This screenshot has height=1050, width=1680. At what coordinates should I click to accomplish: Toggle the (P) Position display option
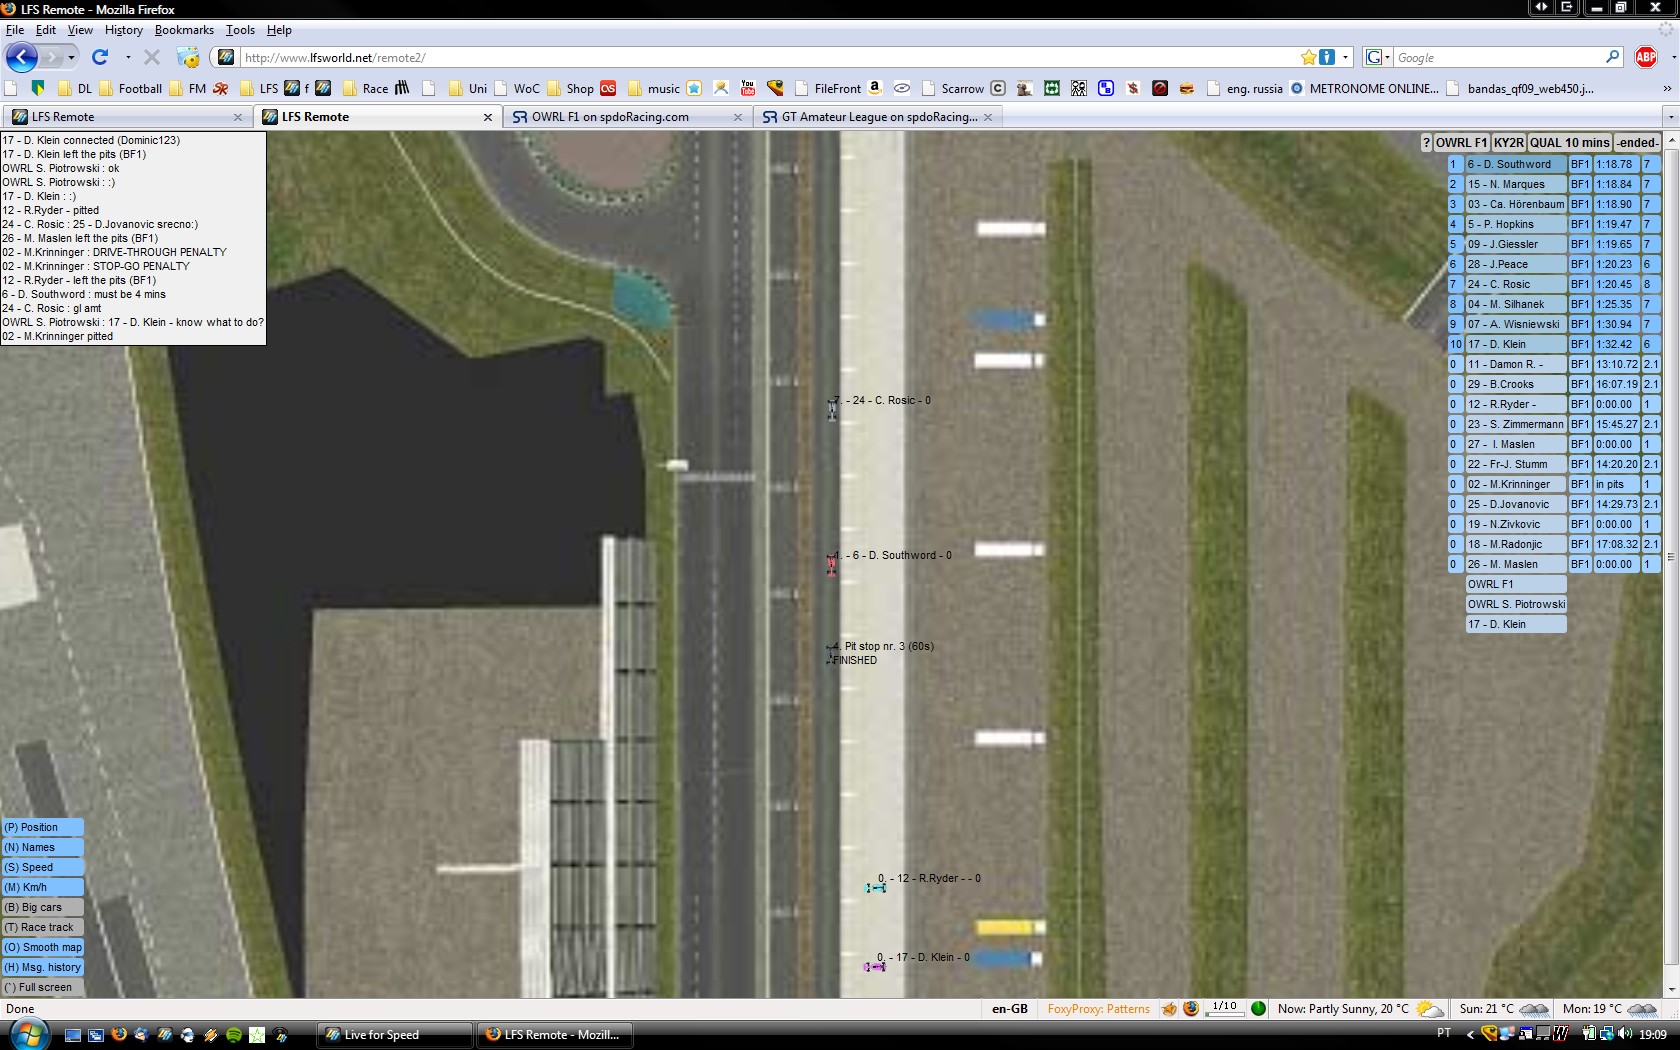click(42, 827)
